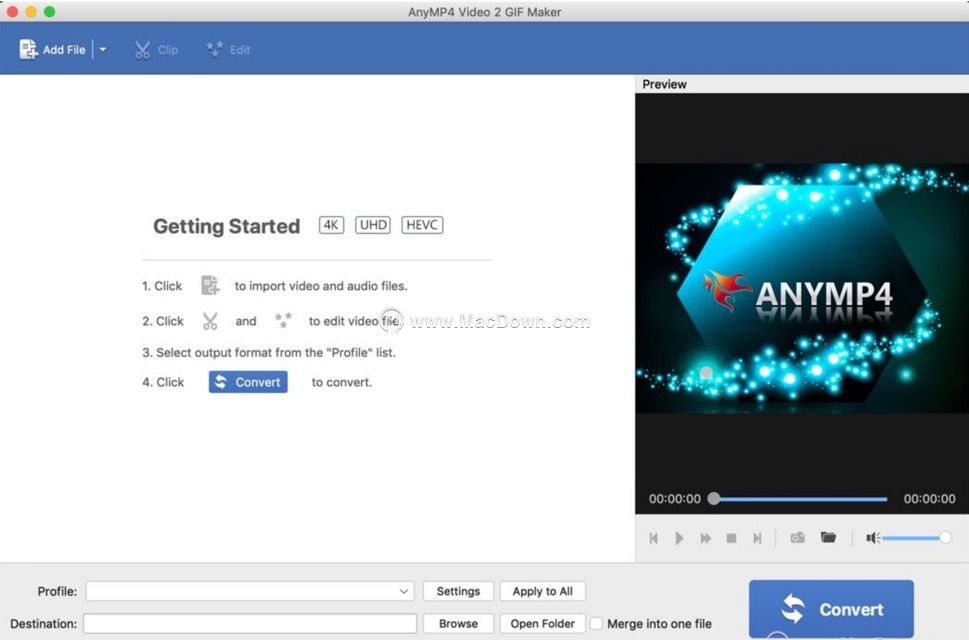The height and width of the screenshot is (640, 969).
Task: Skip to previous in preview player
Action: point(654,538)
